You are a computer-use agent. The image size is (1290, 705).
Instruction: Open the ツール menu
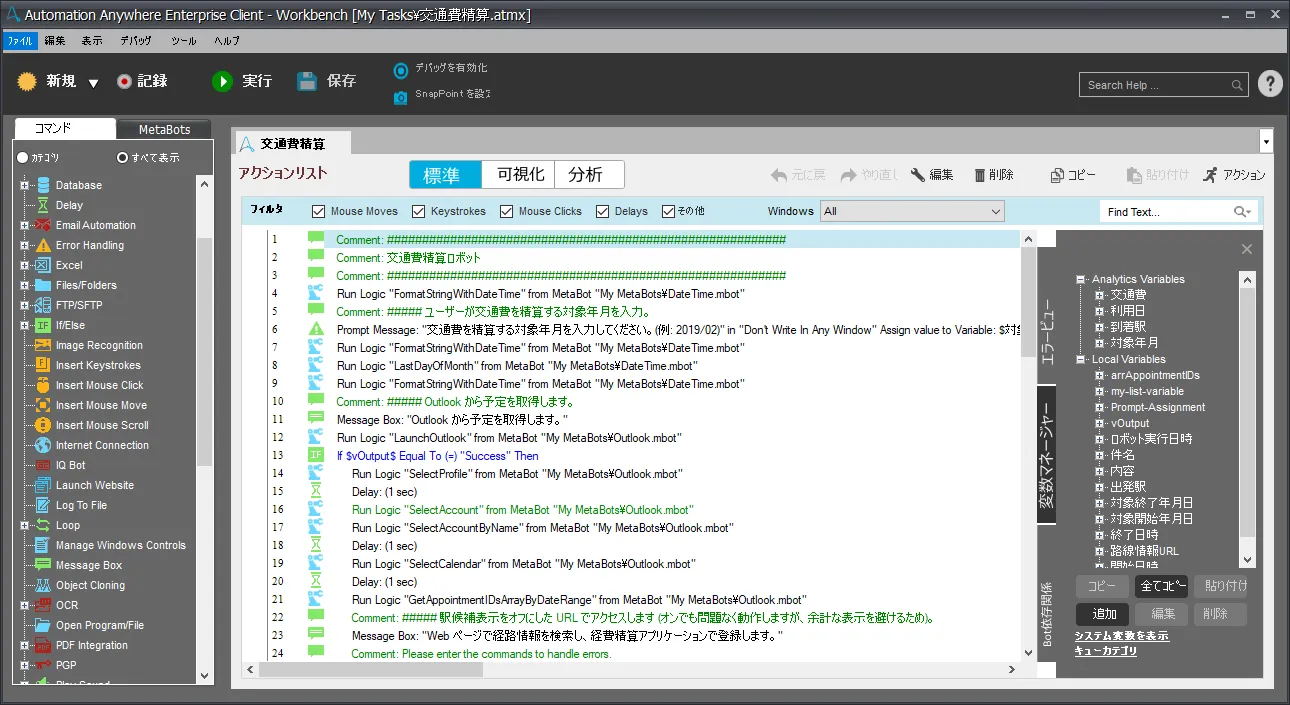coord(183,40)
